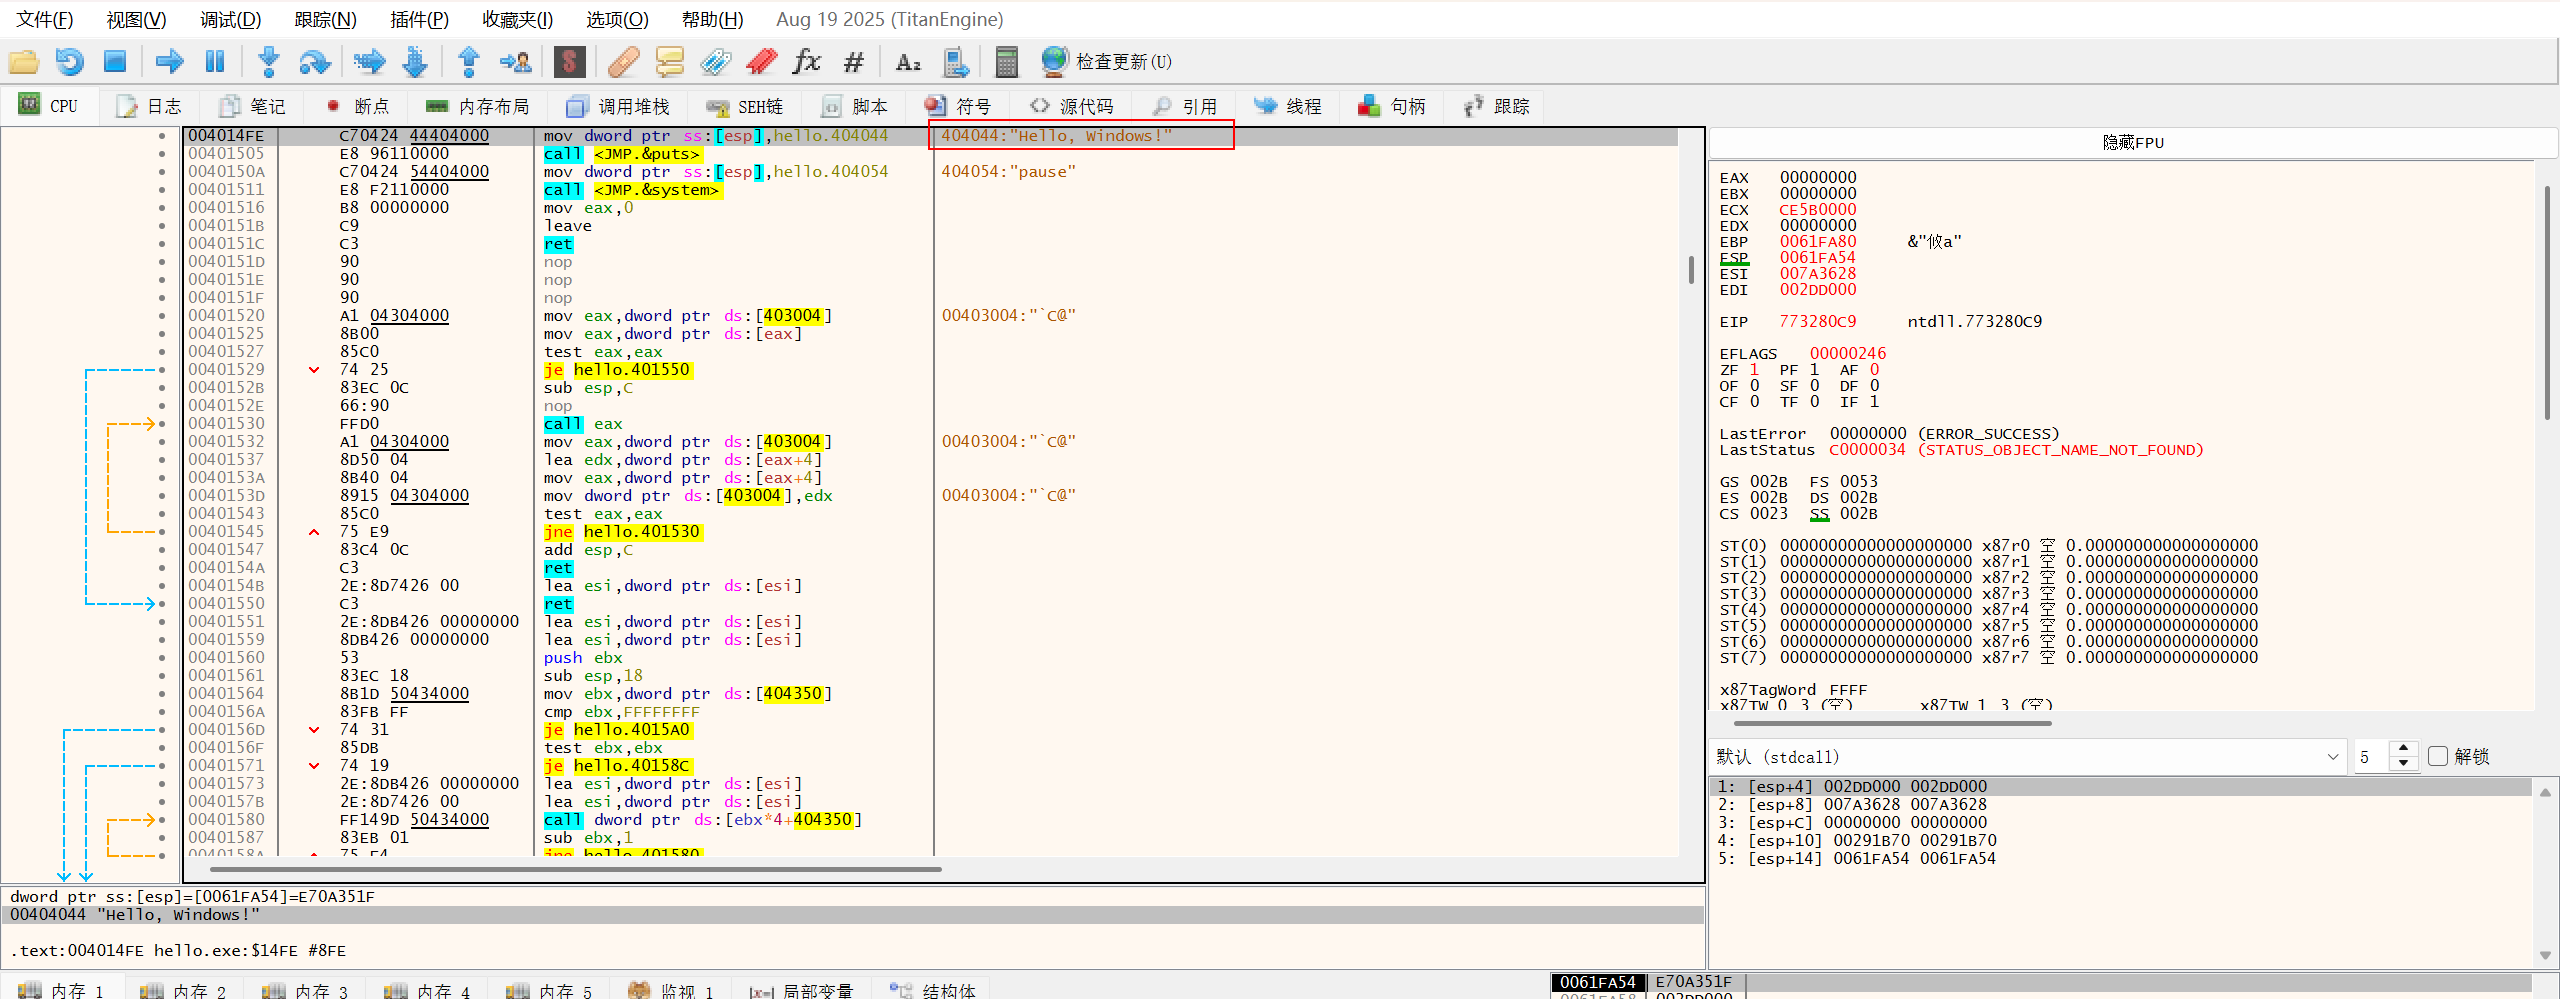Show the labels list with the tag icon
The image size is (2560, 999).
(x=715, y=62)
